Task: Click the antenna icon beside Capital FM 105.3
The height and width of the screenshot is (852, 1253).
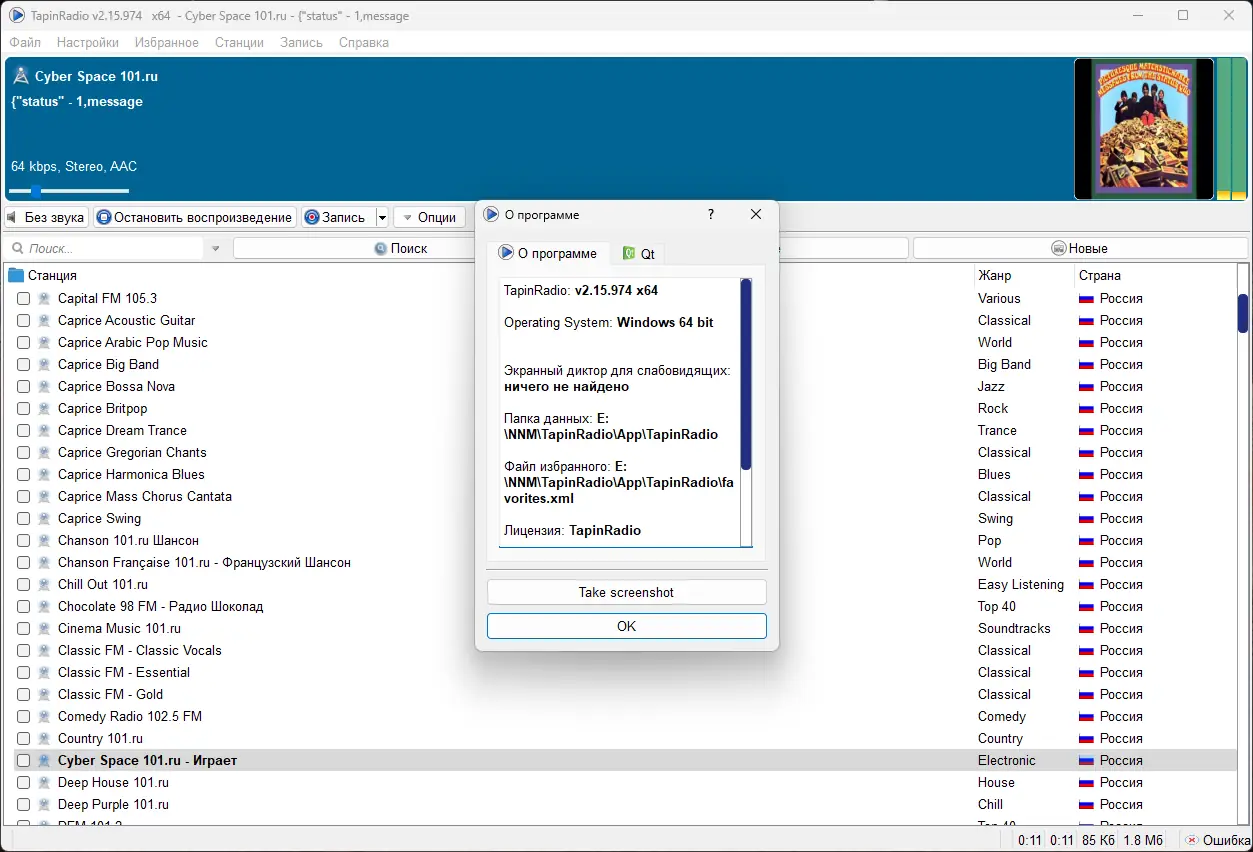Action: click(44, 298)
